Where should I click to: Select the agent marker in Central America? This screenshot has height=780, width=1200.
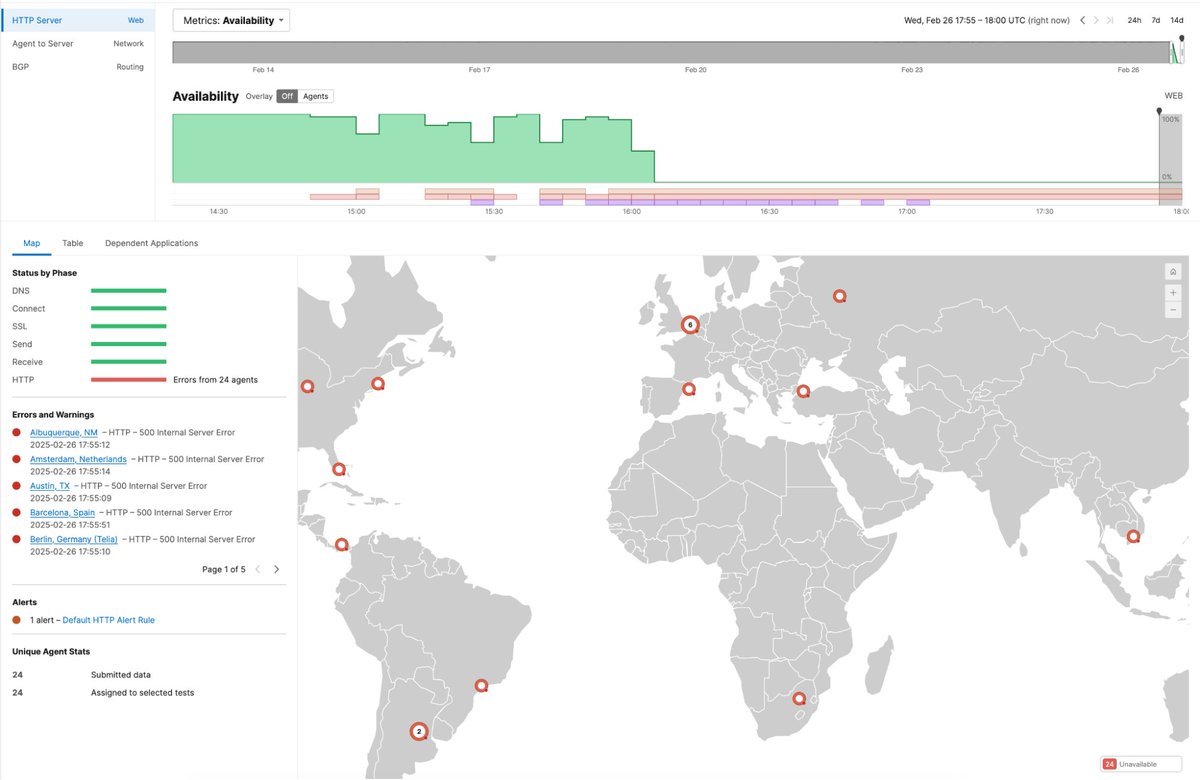tap(342, 544)
